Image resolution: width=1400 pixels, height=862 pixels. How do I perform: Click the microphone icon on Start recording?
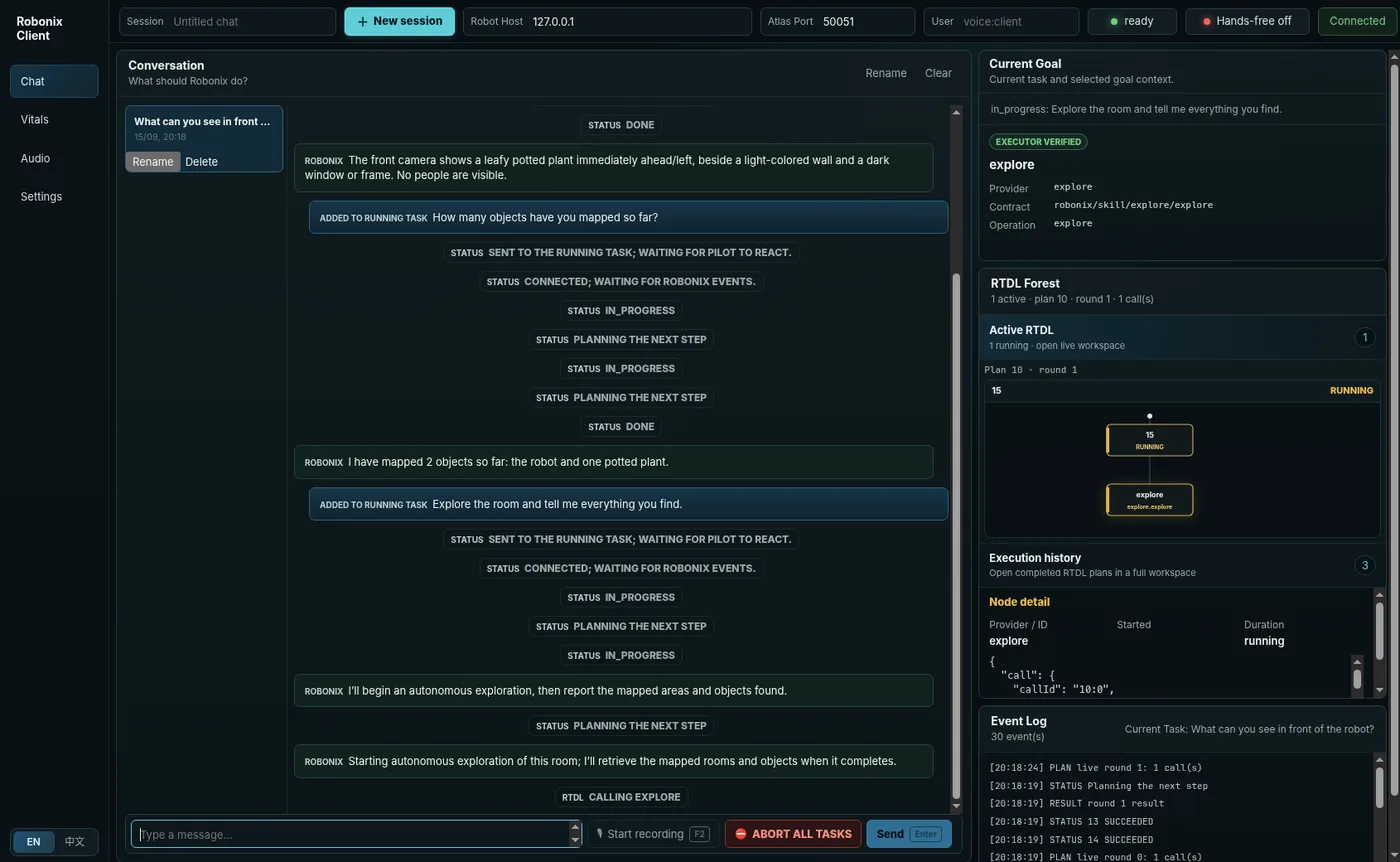[600, 833]
